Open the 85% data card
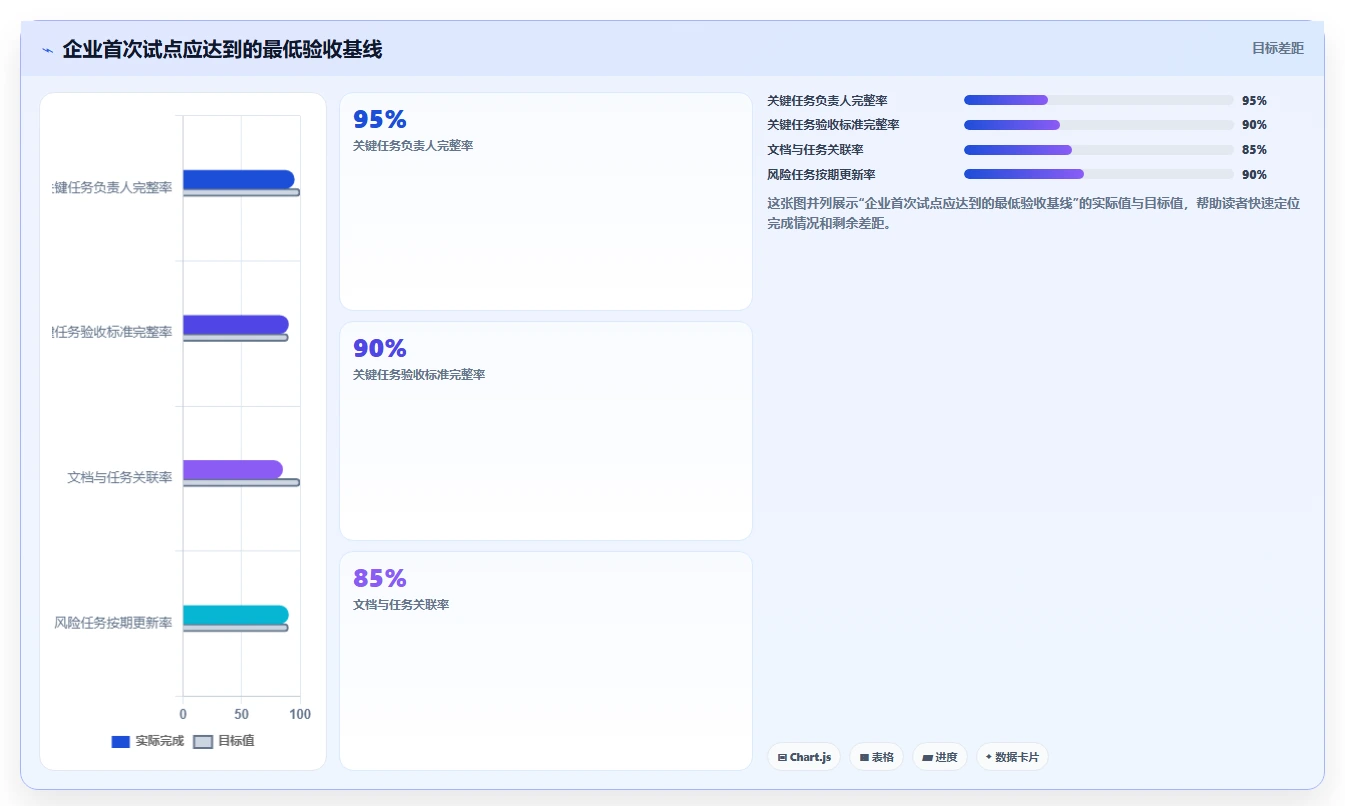Image resolution: width=1345 pixels, height=806 pixels. [x=546, y=661]
